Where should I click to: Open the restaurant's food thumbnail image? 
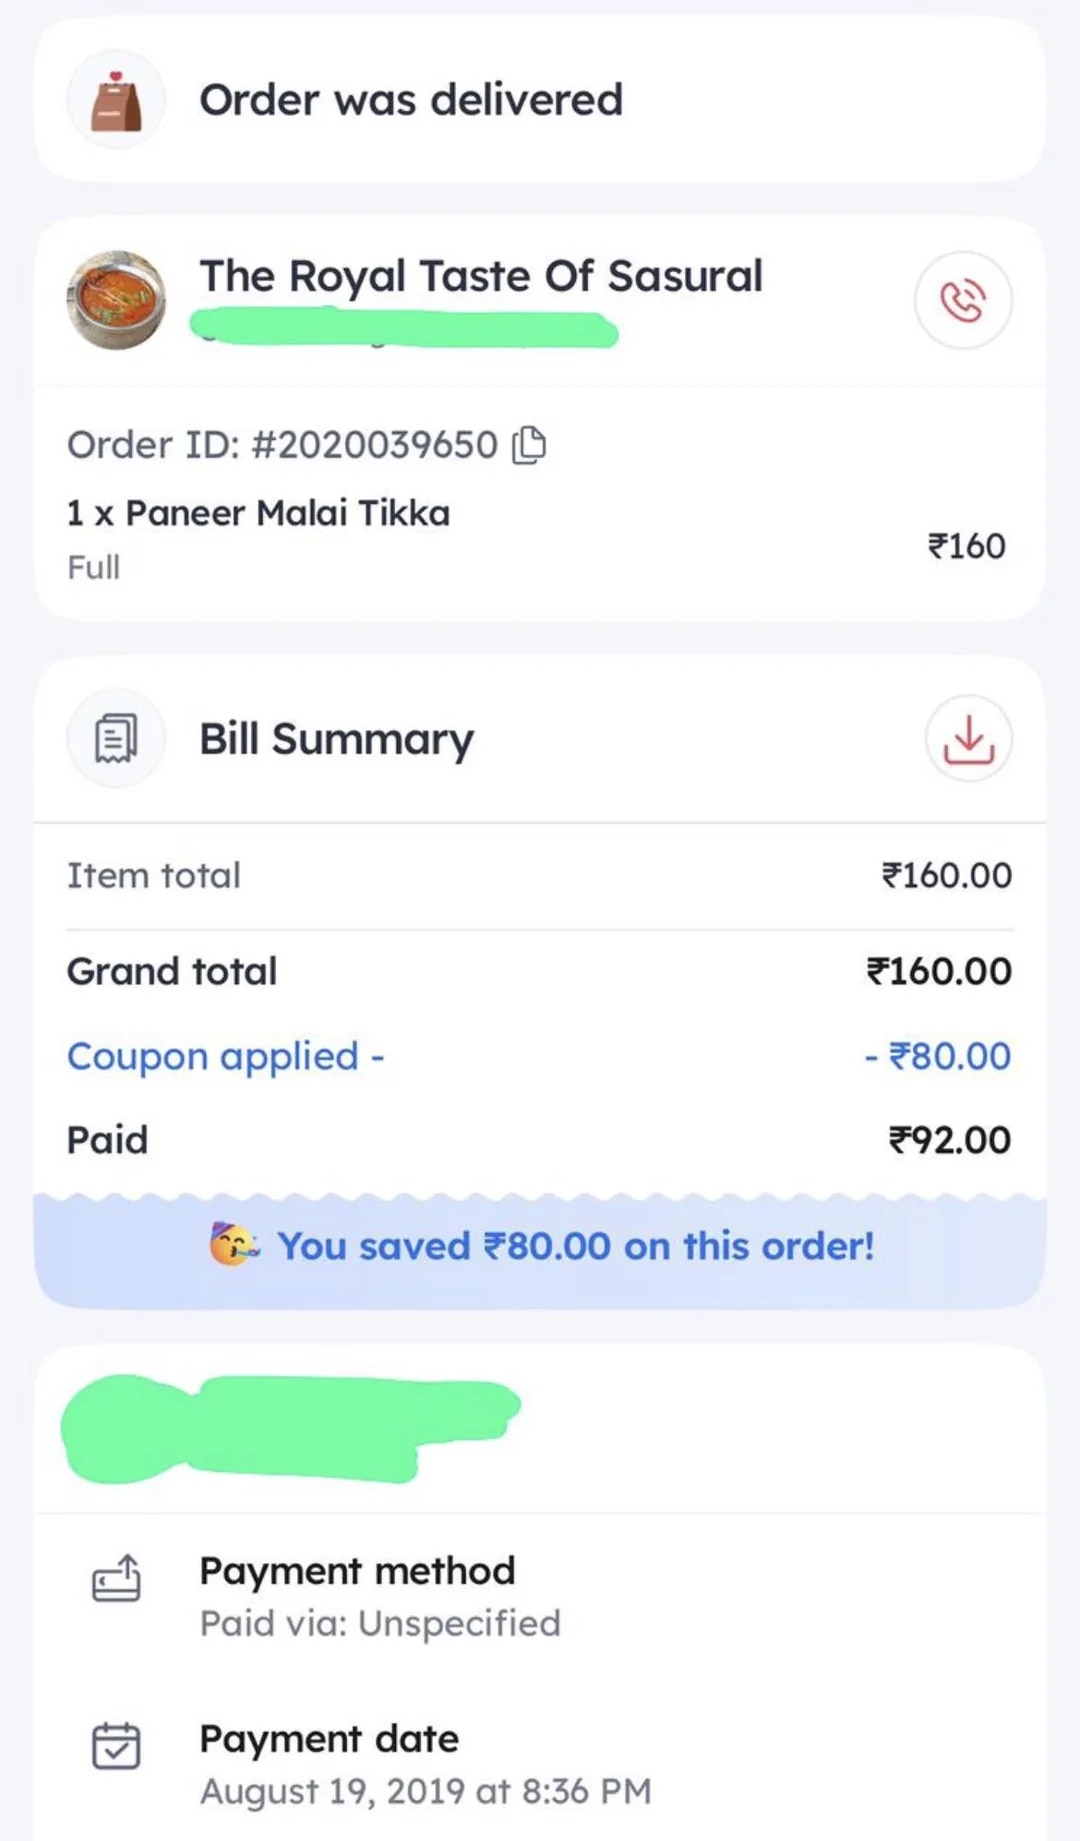pos(116,300)
